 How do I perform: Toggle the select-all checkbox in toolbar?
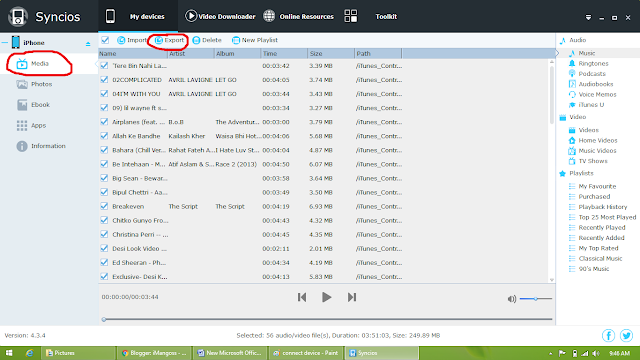click(105, 40)
